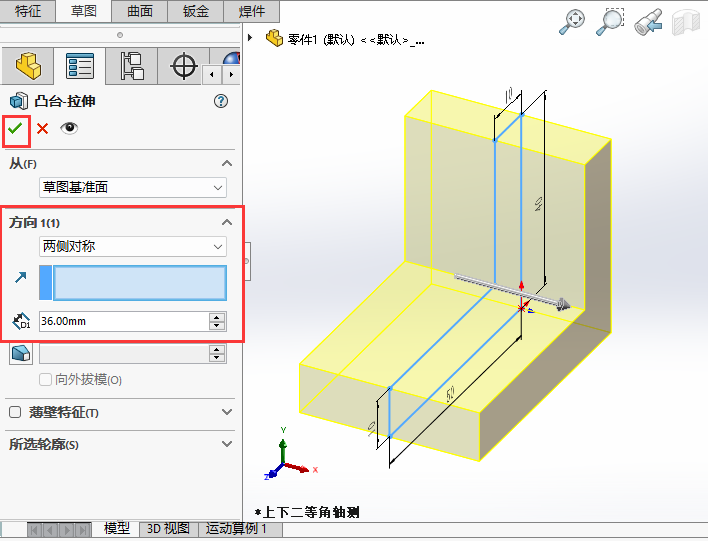Click the part icon in flyout tree
The height and width of the screenshot is (541, 708).
(274, 38)
